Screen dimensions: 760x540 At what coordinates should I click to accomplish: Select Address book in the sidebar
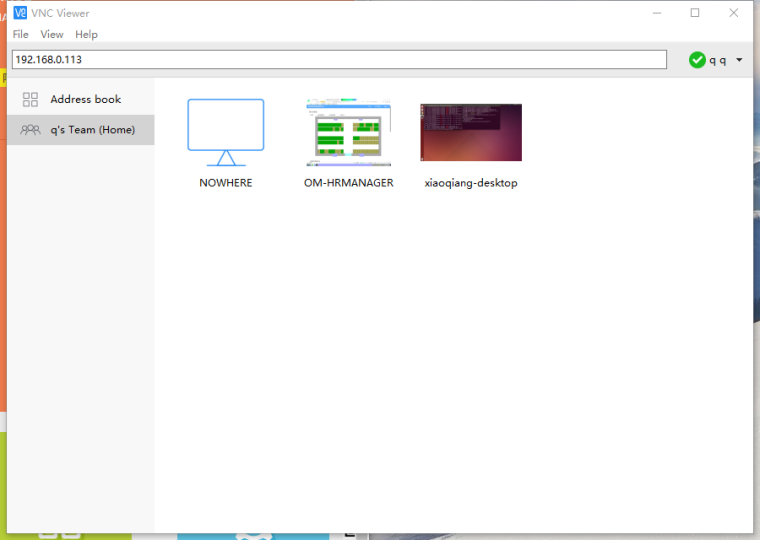click(x=81, y=99)
